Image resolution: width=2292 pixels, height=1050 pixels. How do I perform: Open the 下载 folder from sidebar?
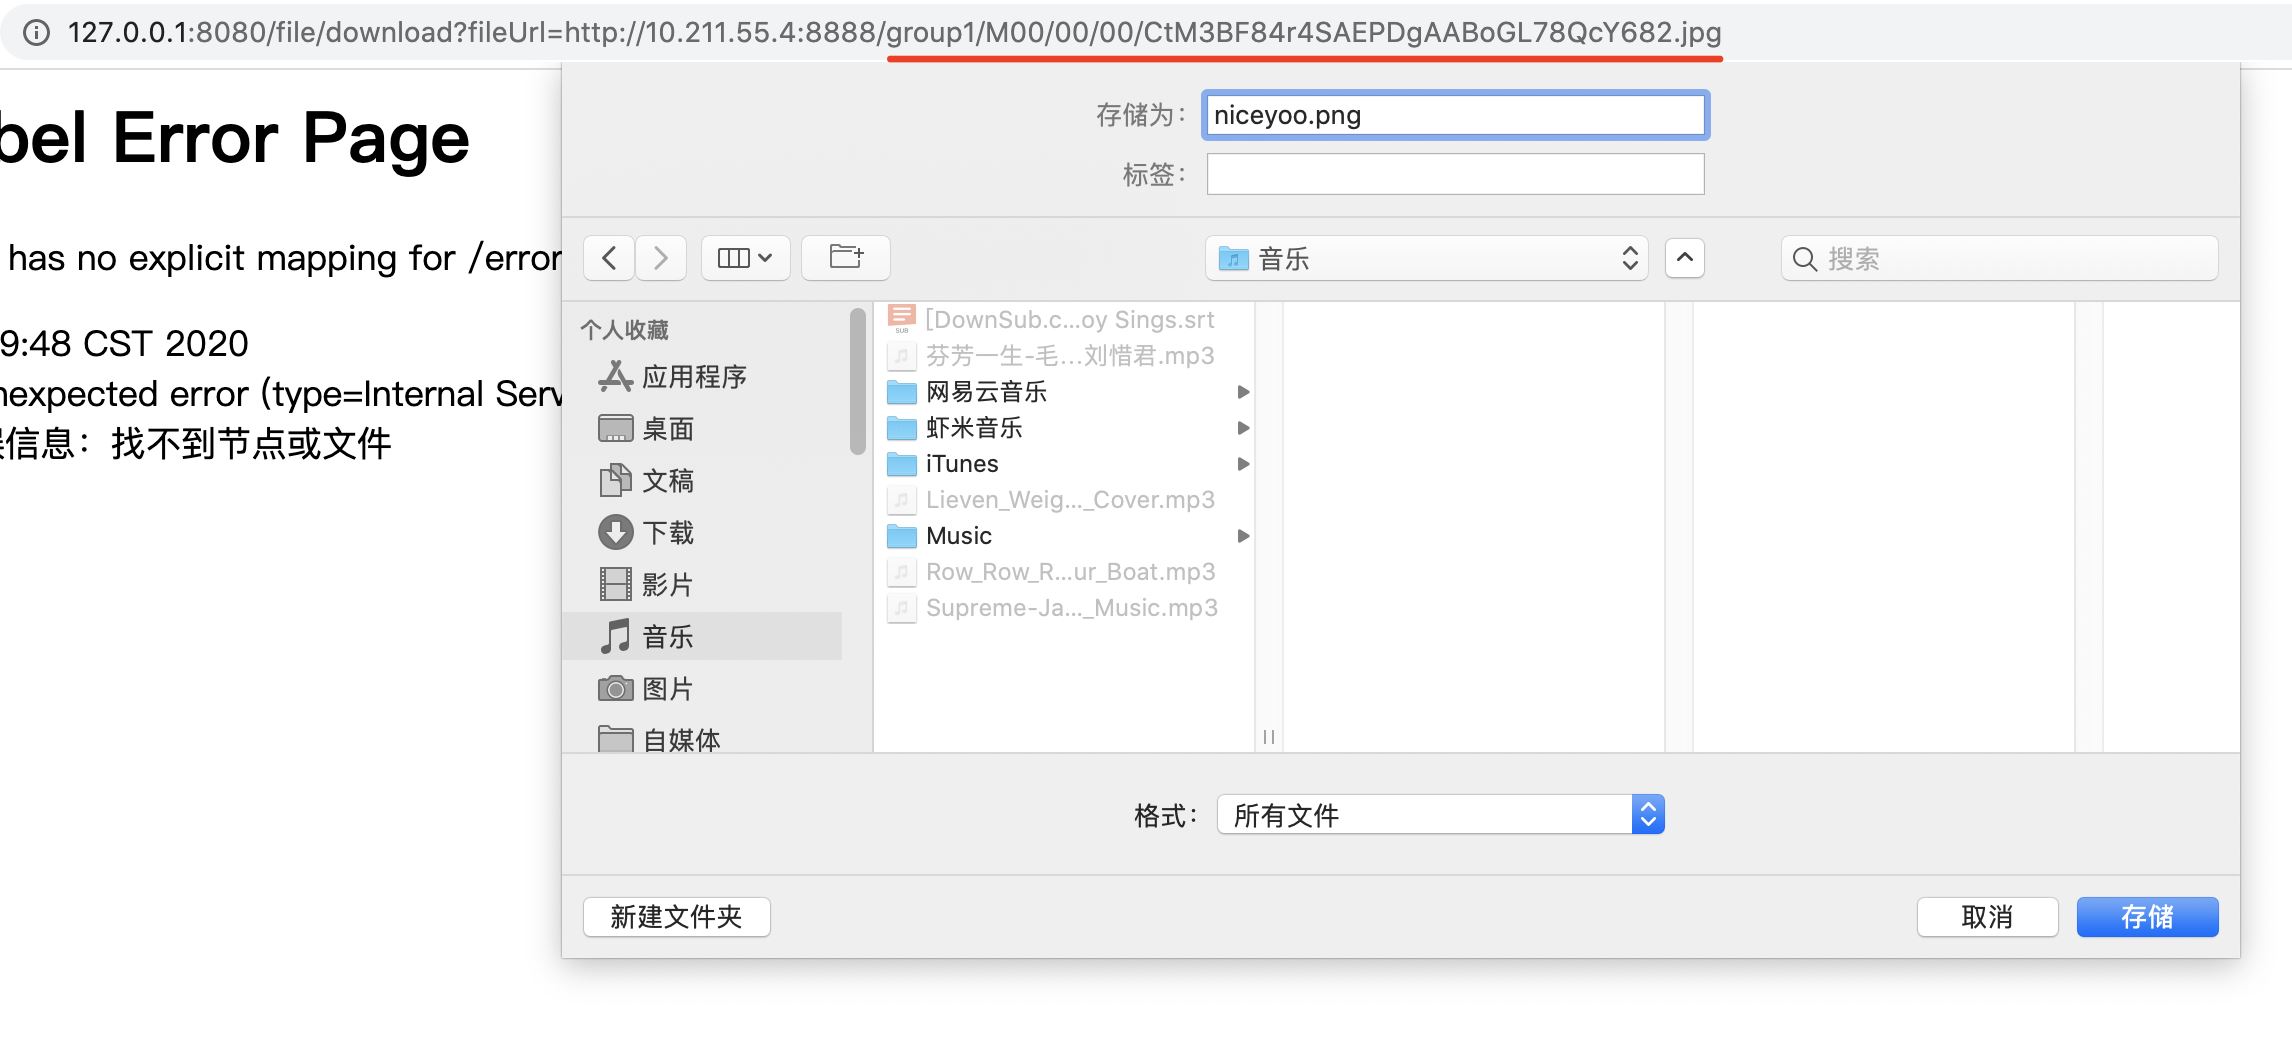[666, 533]
